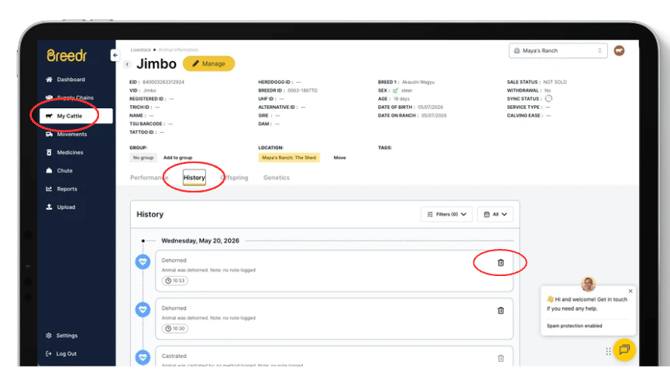Screen dimensions: 670x375
Task: Open Dashboard from the sidebar
Action: coord(71,79)
